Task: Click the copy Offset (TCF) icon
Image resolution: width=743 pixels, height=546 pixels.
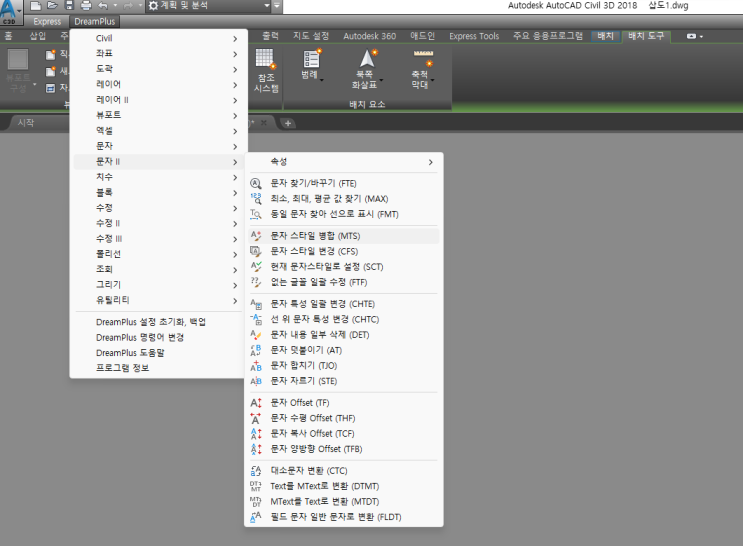Action: [x=256, y=433]
